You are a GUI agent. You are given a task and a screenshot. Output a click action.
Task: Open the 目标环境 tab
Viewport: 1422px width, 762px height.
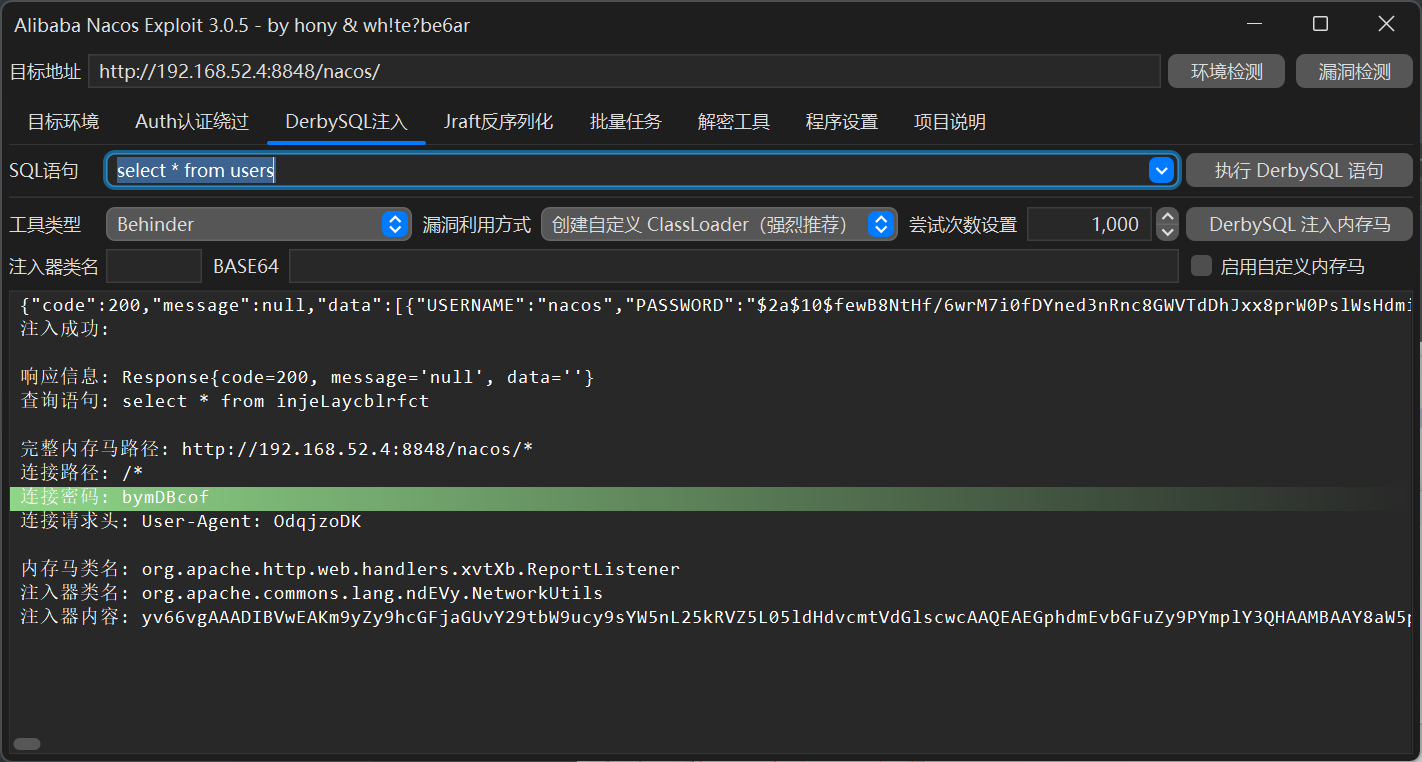click(63, 122)
